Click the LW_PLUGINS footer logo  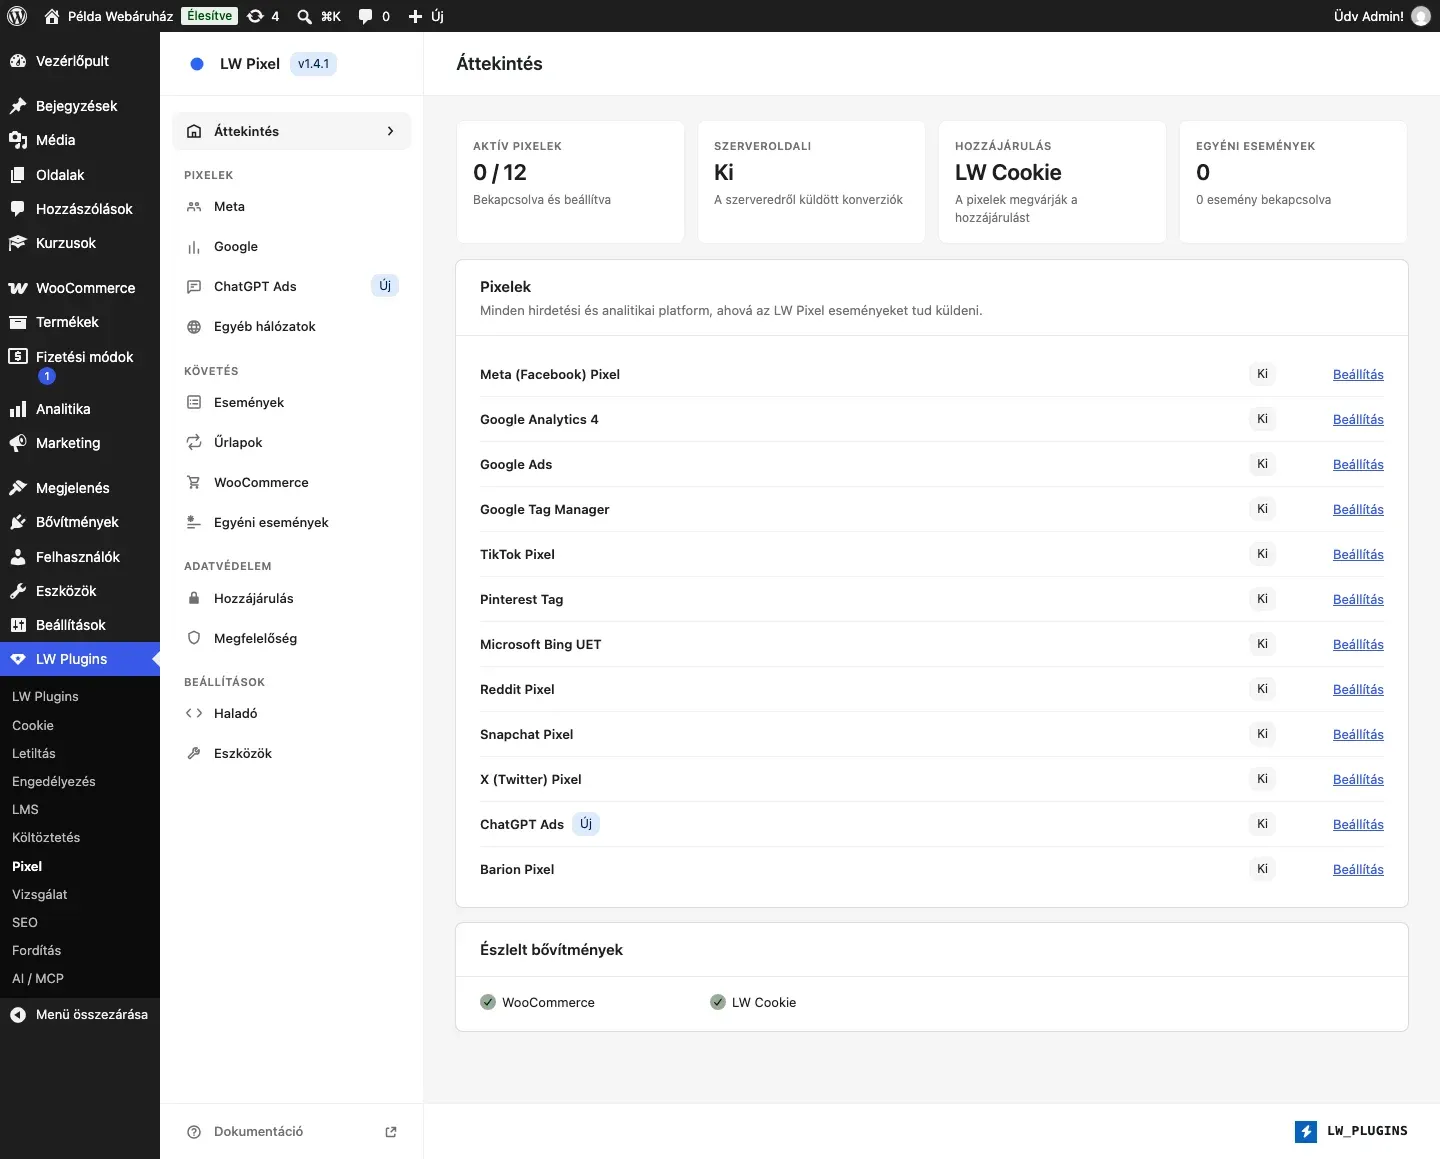pos(1351,1131)
